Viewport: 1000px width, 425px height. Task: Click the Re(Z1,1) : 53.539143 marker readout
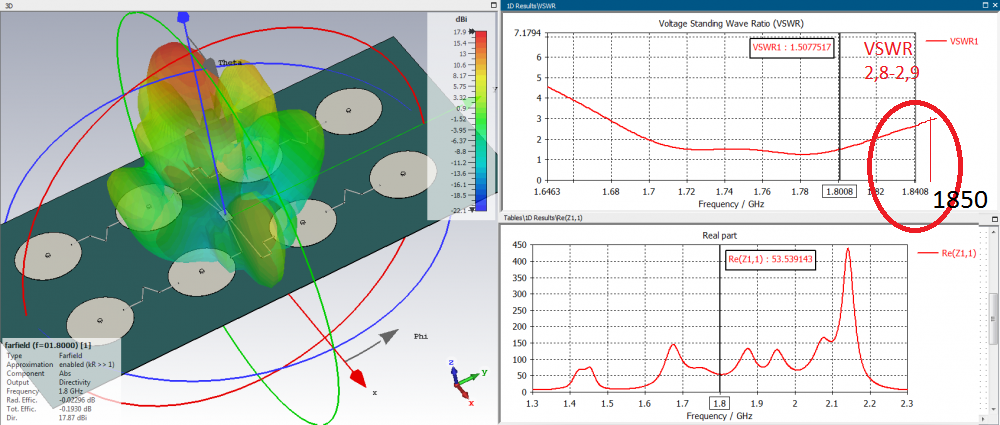pyautogui.click(x=770, y=260)
